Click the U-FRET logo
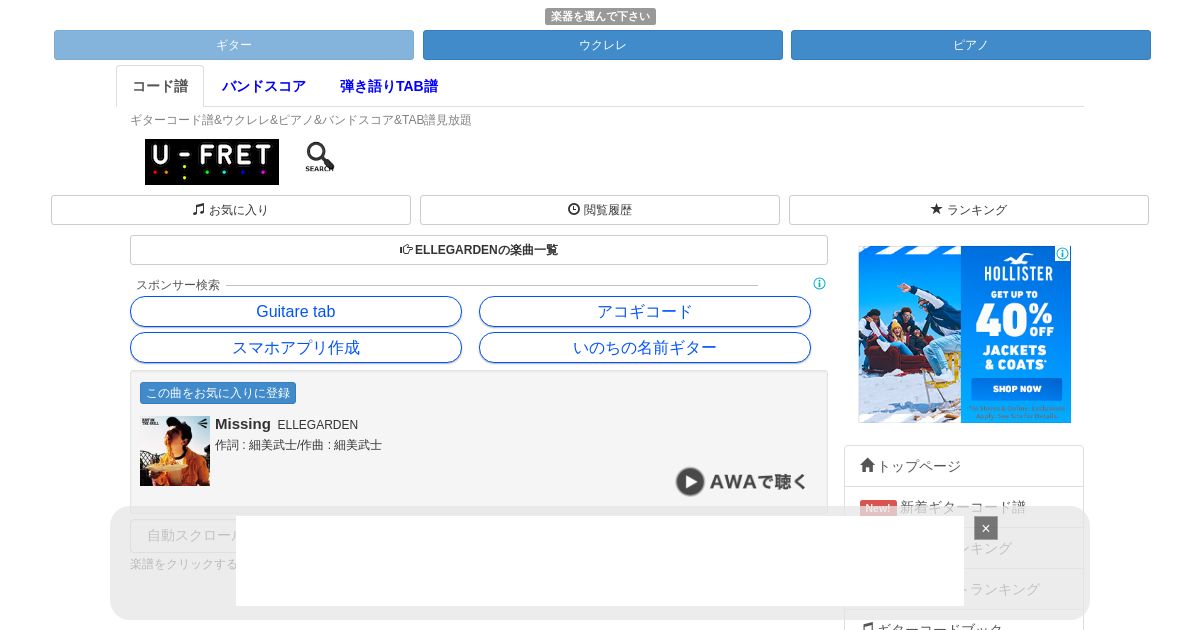 click(x=212, y=162)
